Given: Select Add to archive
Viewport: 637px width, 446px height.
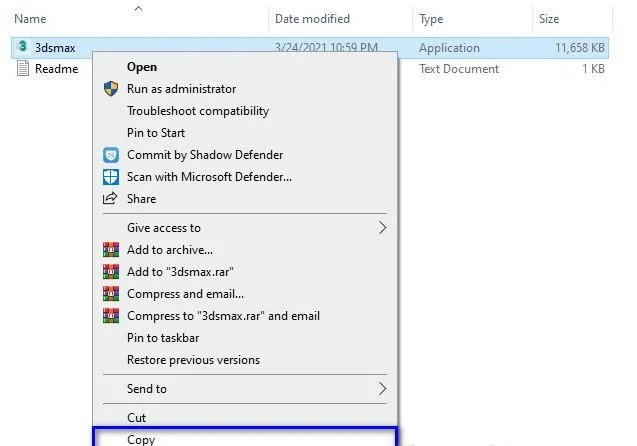Looking at the screenshot, I should [245, 250].
